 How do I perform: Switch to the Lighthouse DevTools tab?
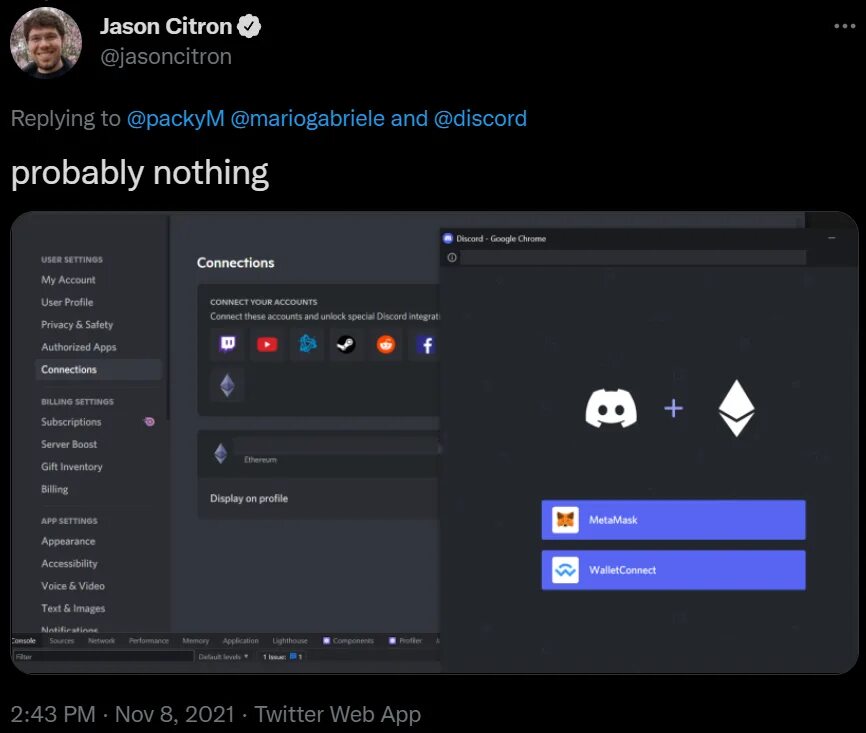pos(290,641)
